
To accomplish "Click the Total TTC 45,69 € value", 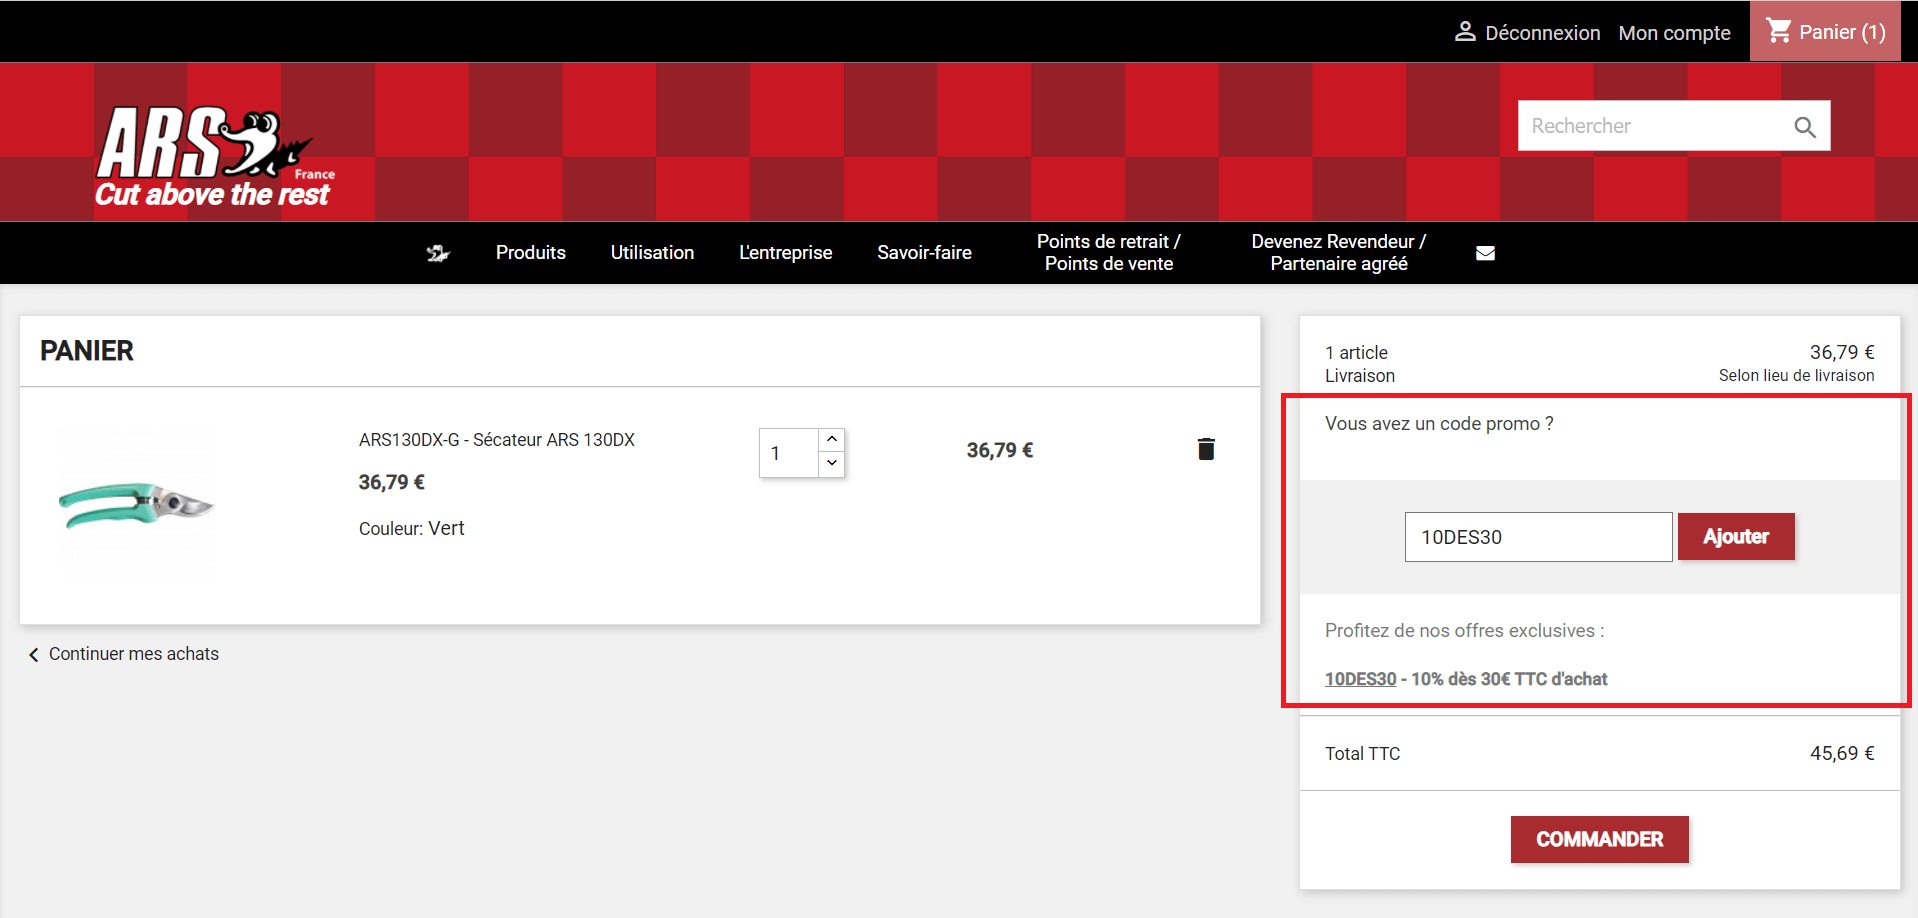I will pos(1841,754).
